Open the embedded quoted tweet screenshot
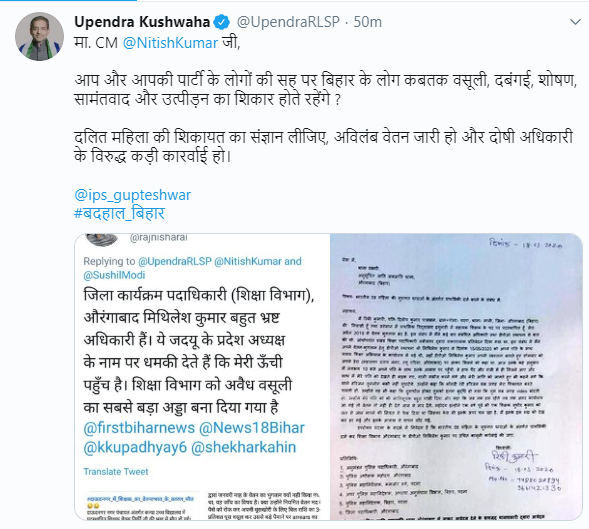Screen dimensions: 589x529 click(202, 377)
